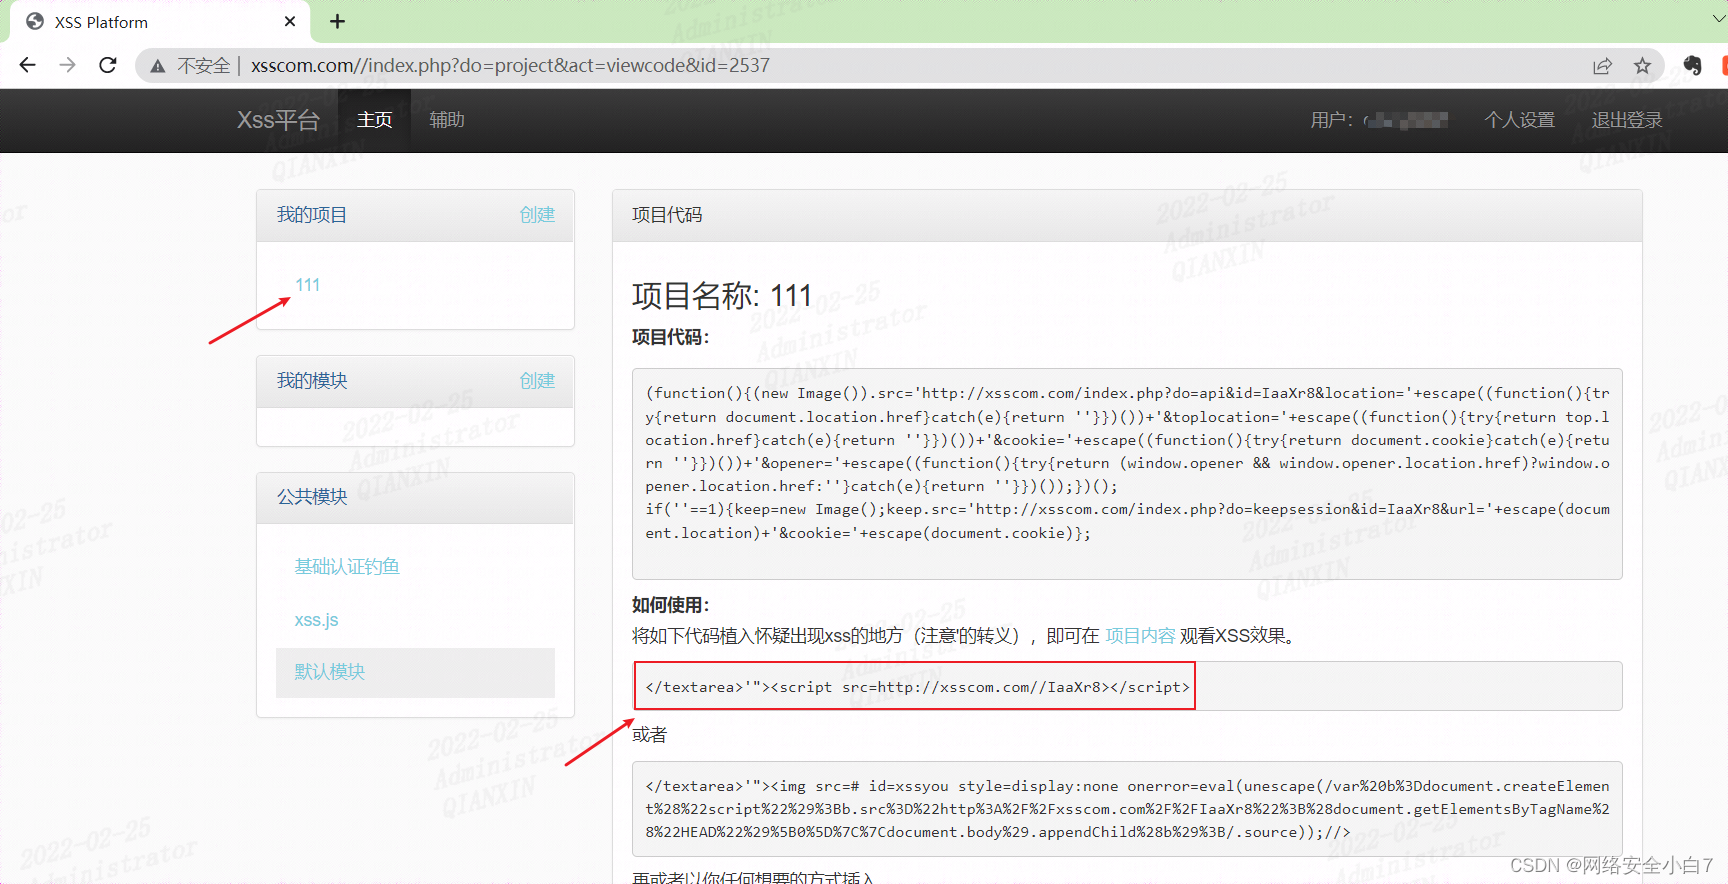
Task: Click the 我的项目 panel header
Action: tap(415, 215)
